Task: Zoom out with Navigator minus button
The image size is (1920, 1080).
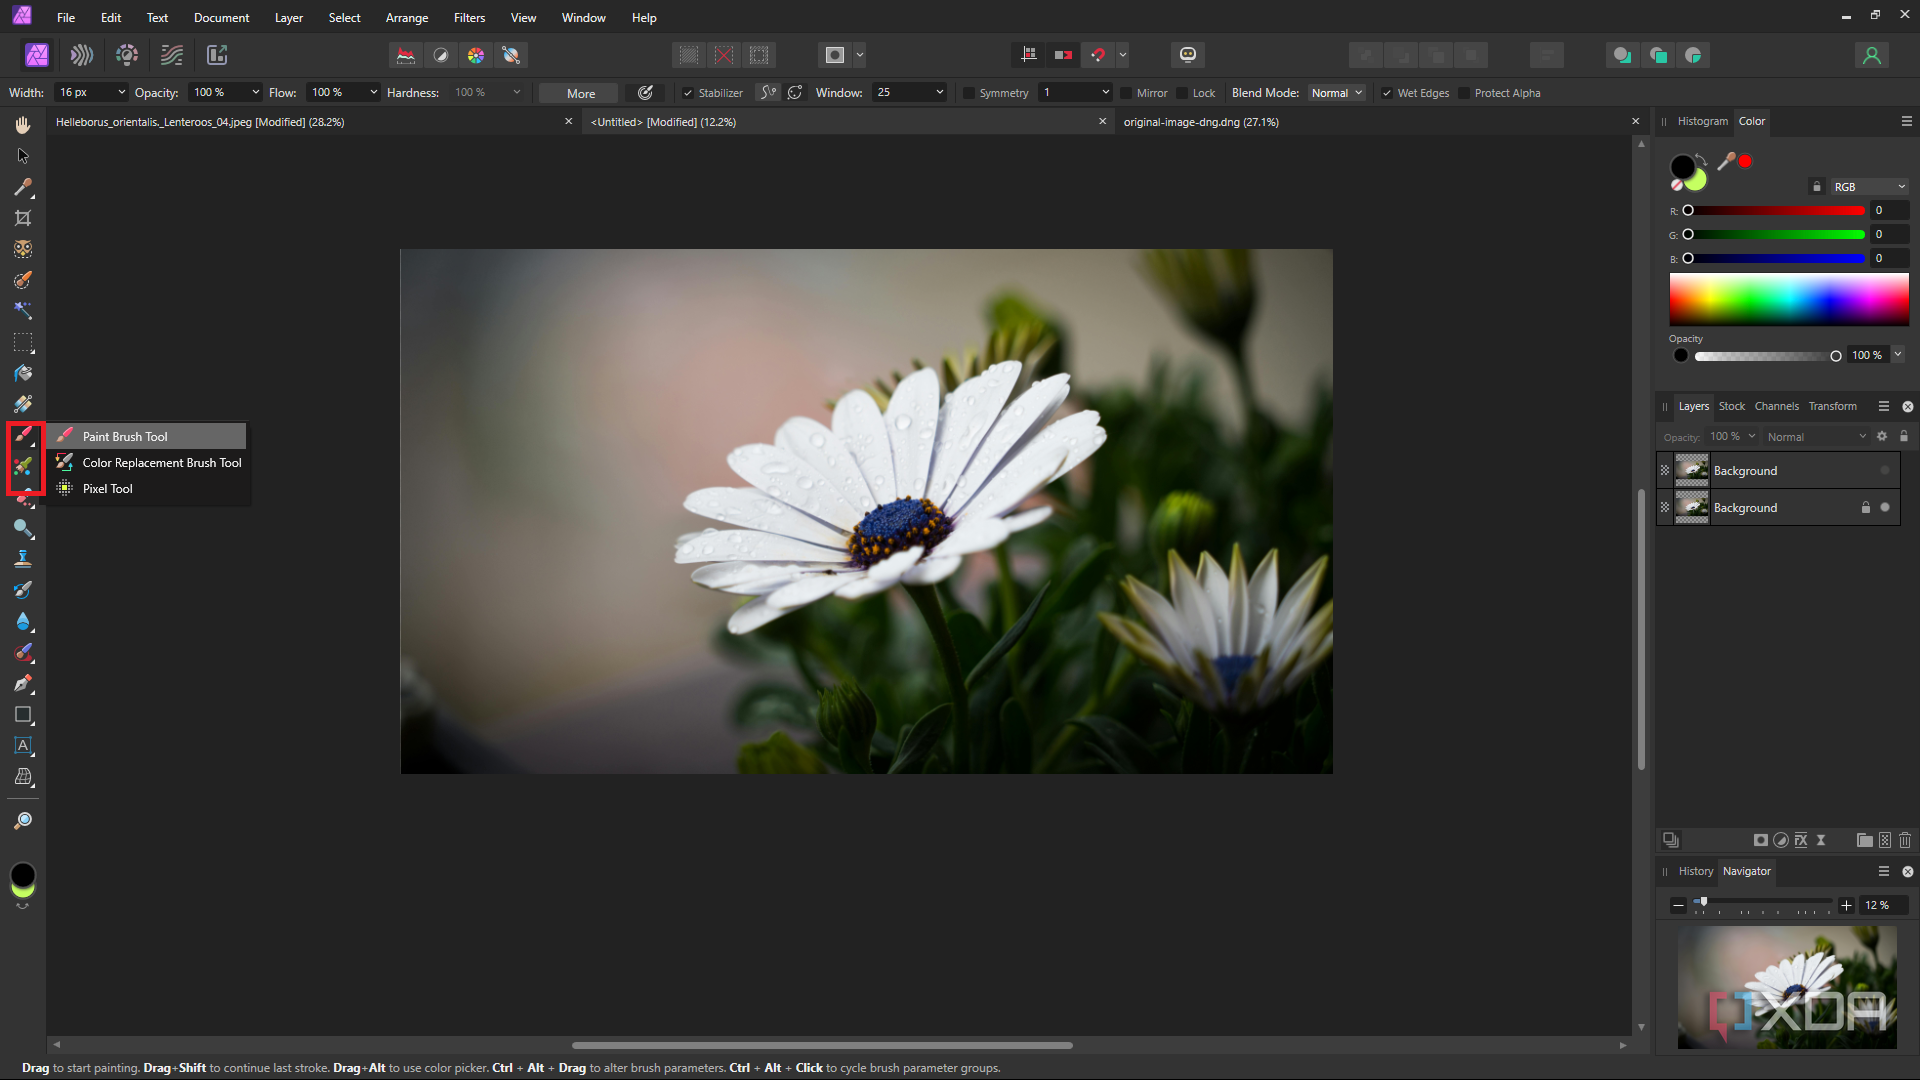Action: coord(1678,905)
